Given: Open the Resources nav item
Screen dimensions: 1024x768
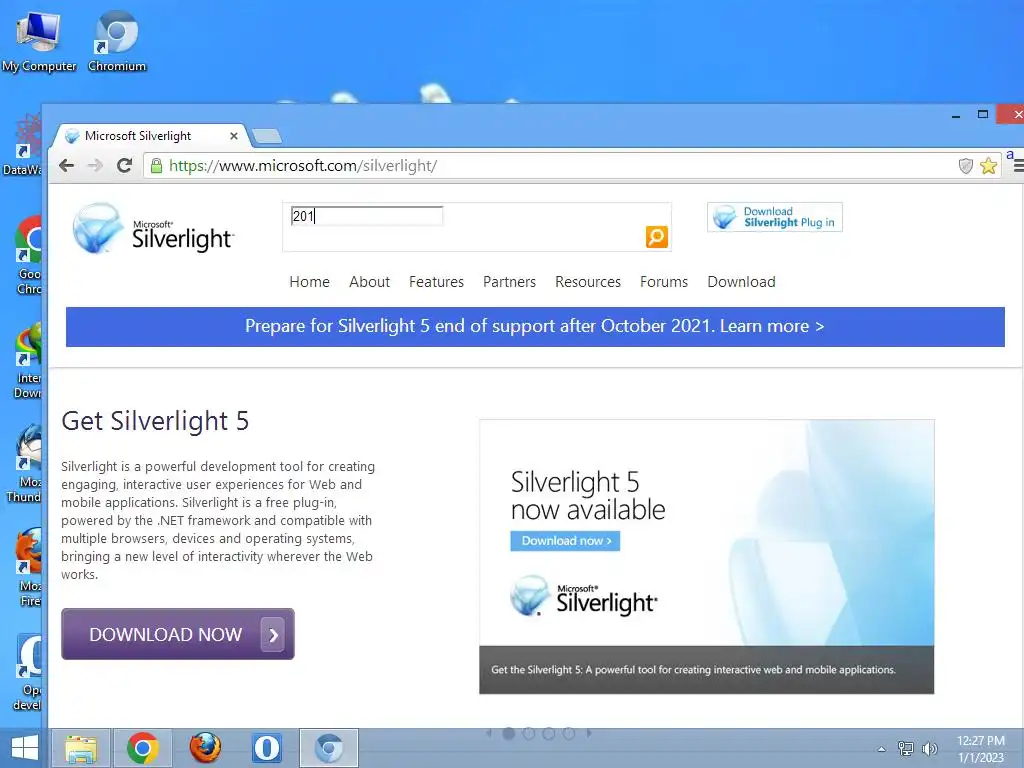Looking at the screenshot, I should 588,282.
